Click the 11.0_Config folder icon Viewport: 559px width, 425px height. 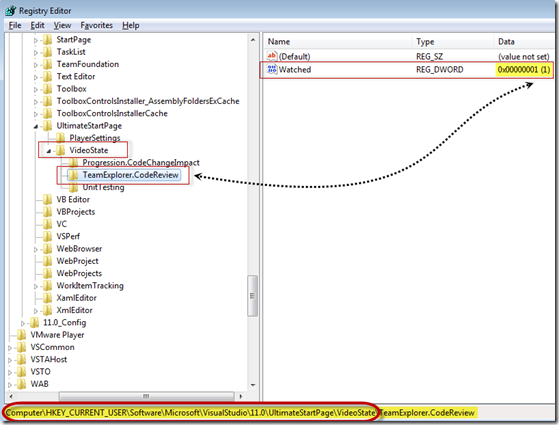point(35,323)
